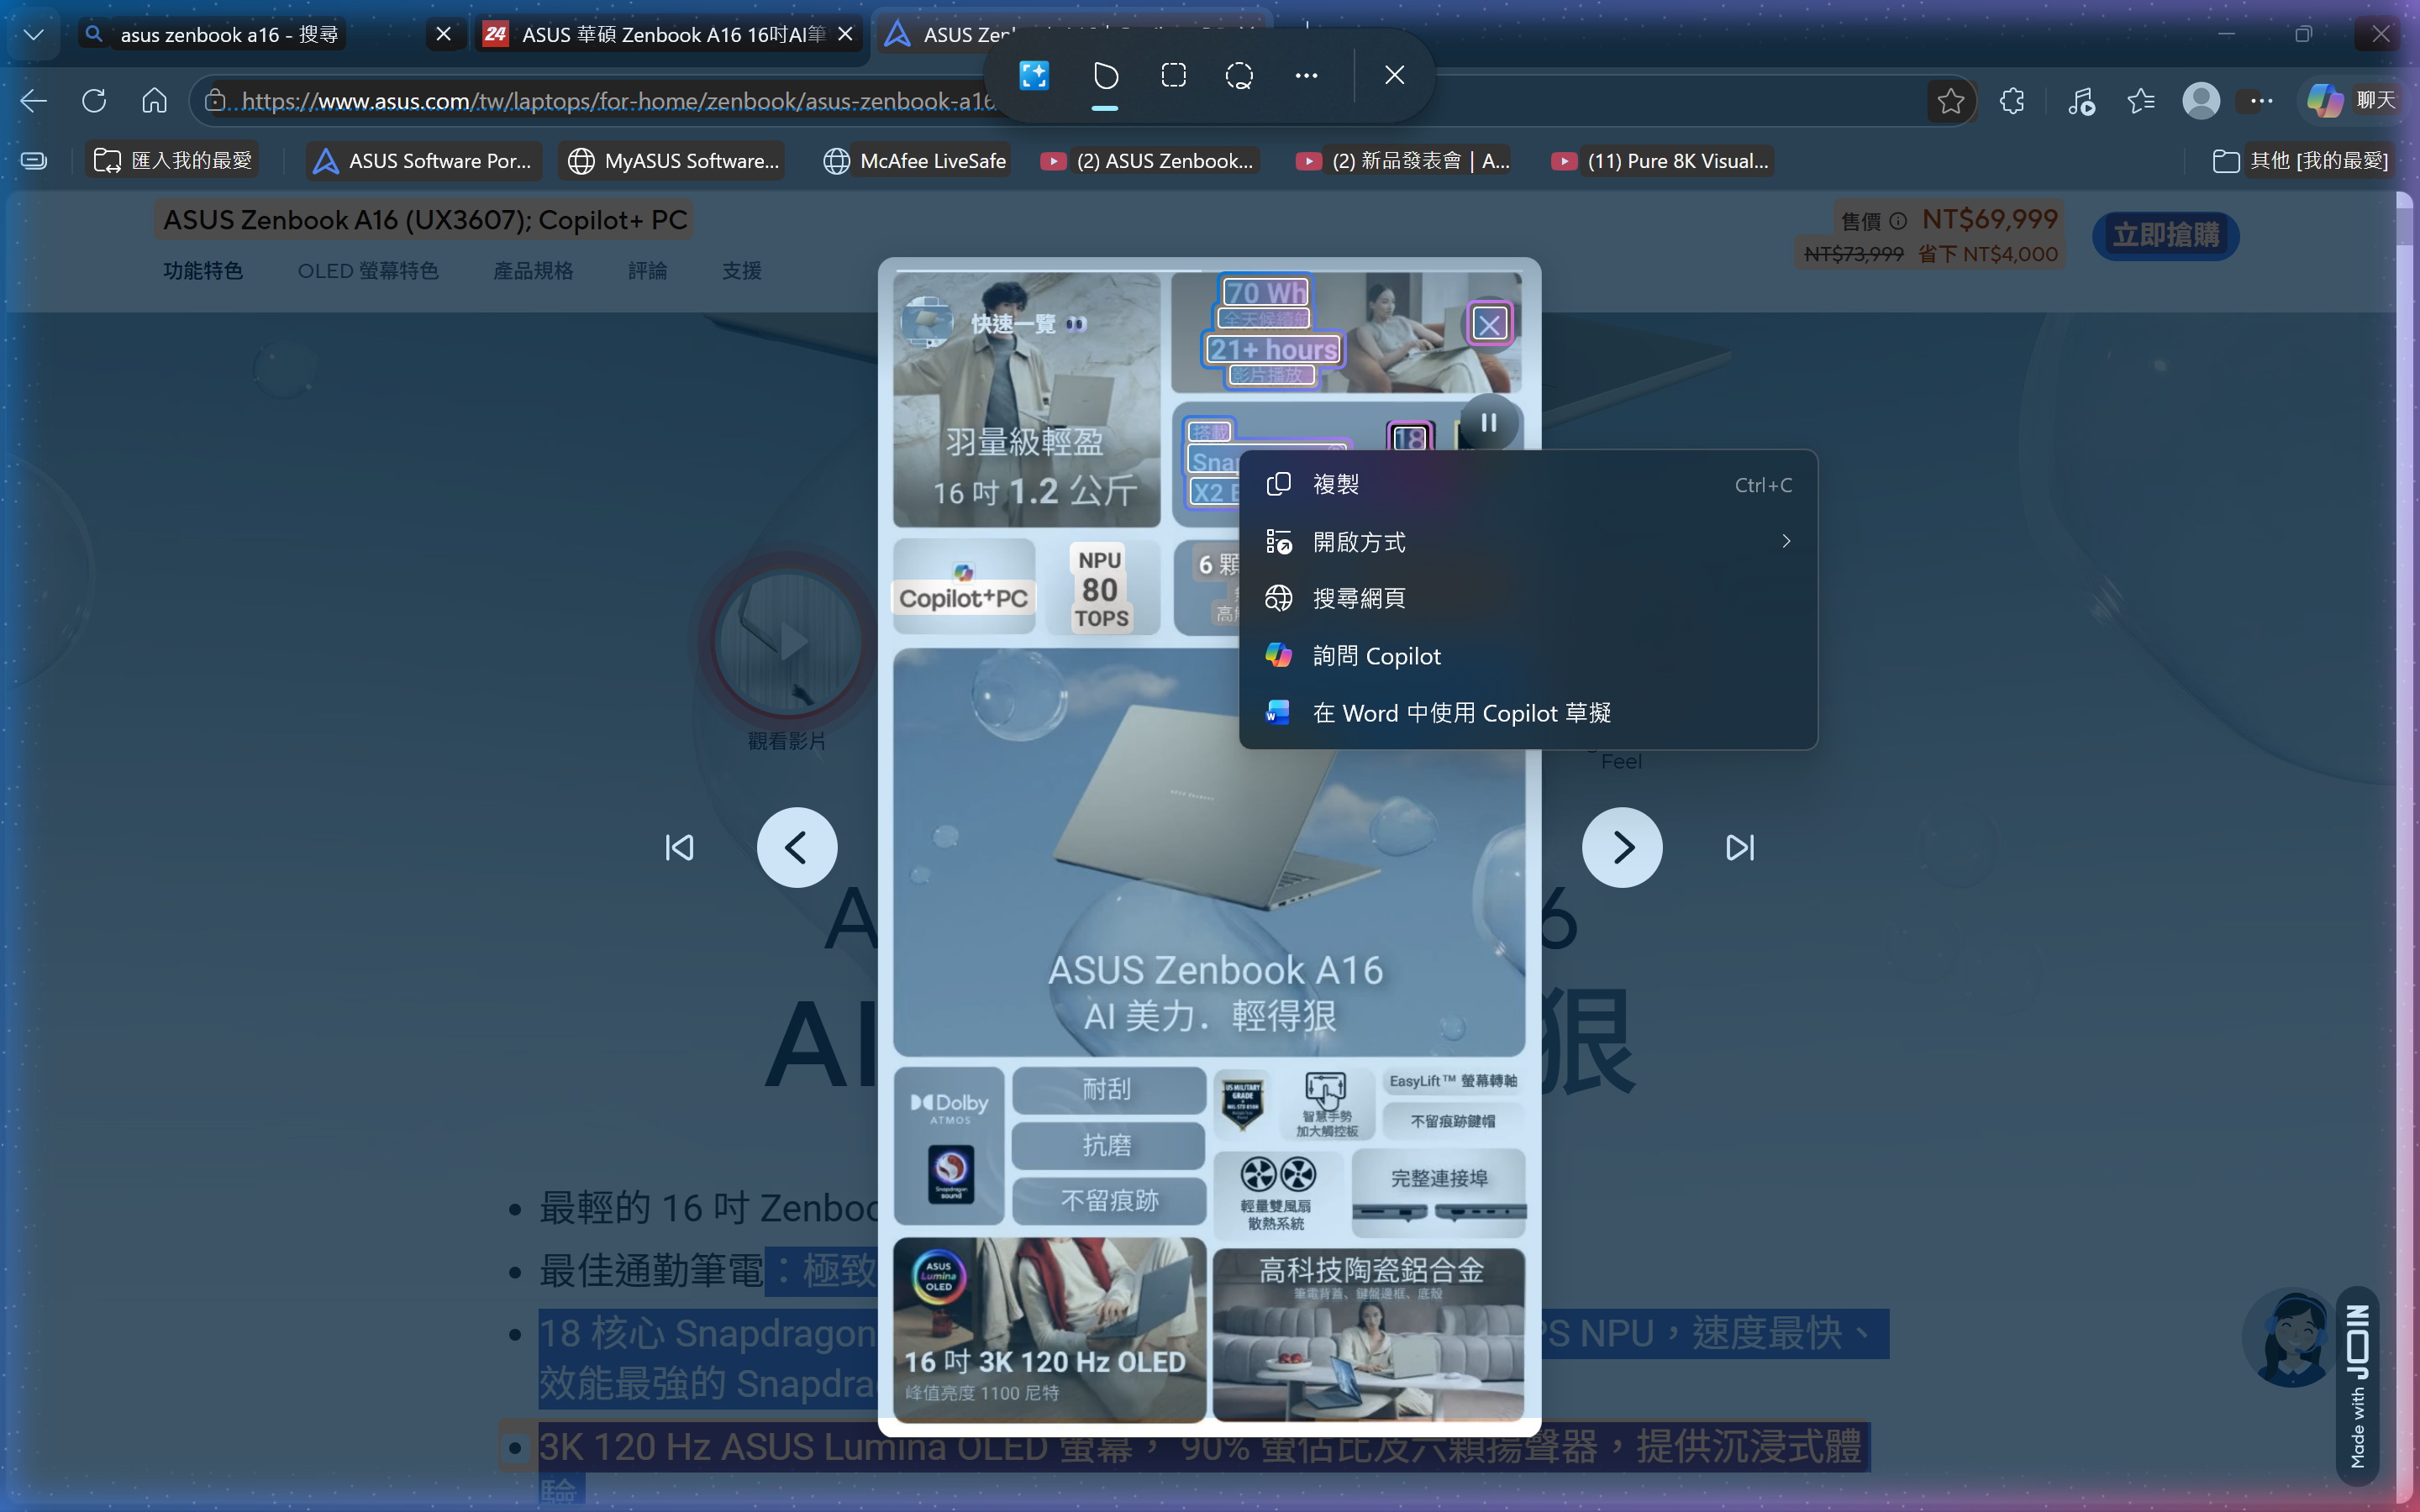Click the home icon in browser toolbar

point(154,100)
